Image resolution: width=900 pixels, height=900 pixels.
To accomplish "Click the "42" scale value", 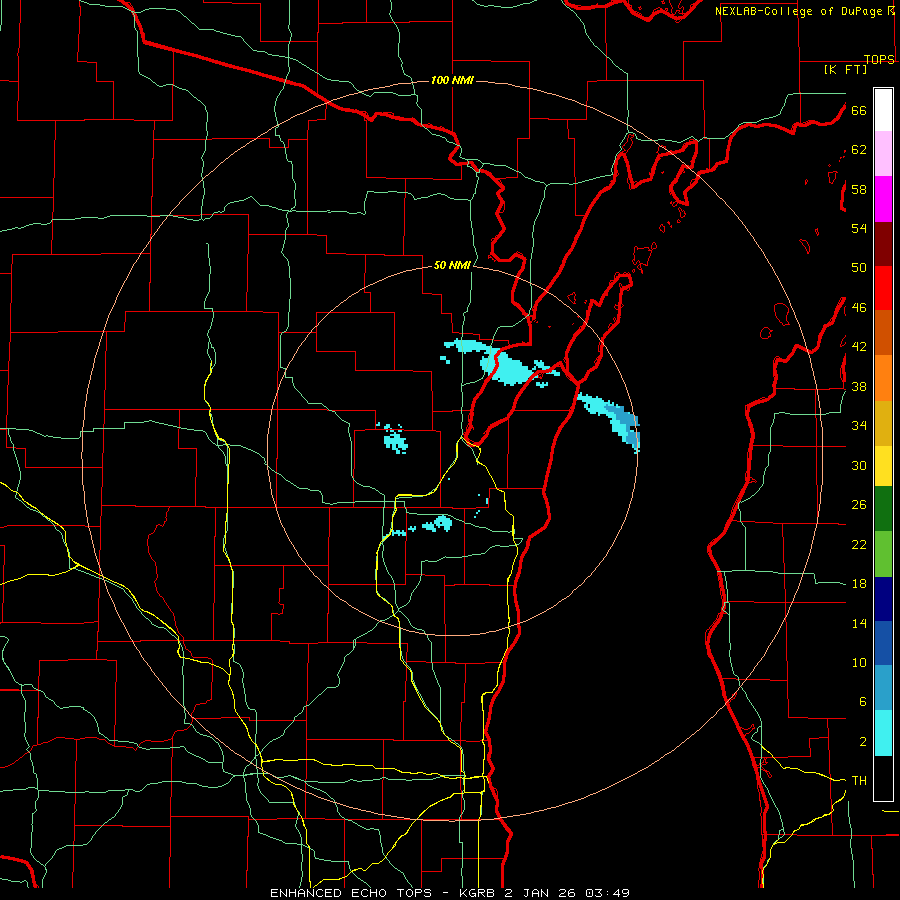I will click(859, 346).
